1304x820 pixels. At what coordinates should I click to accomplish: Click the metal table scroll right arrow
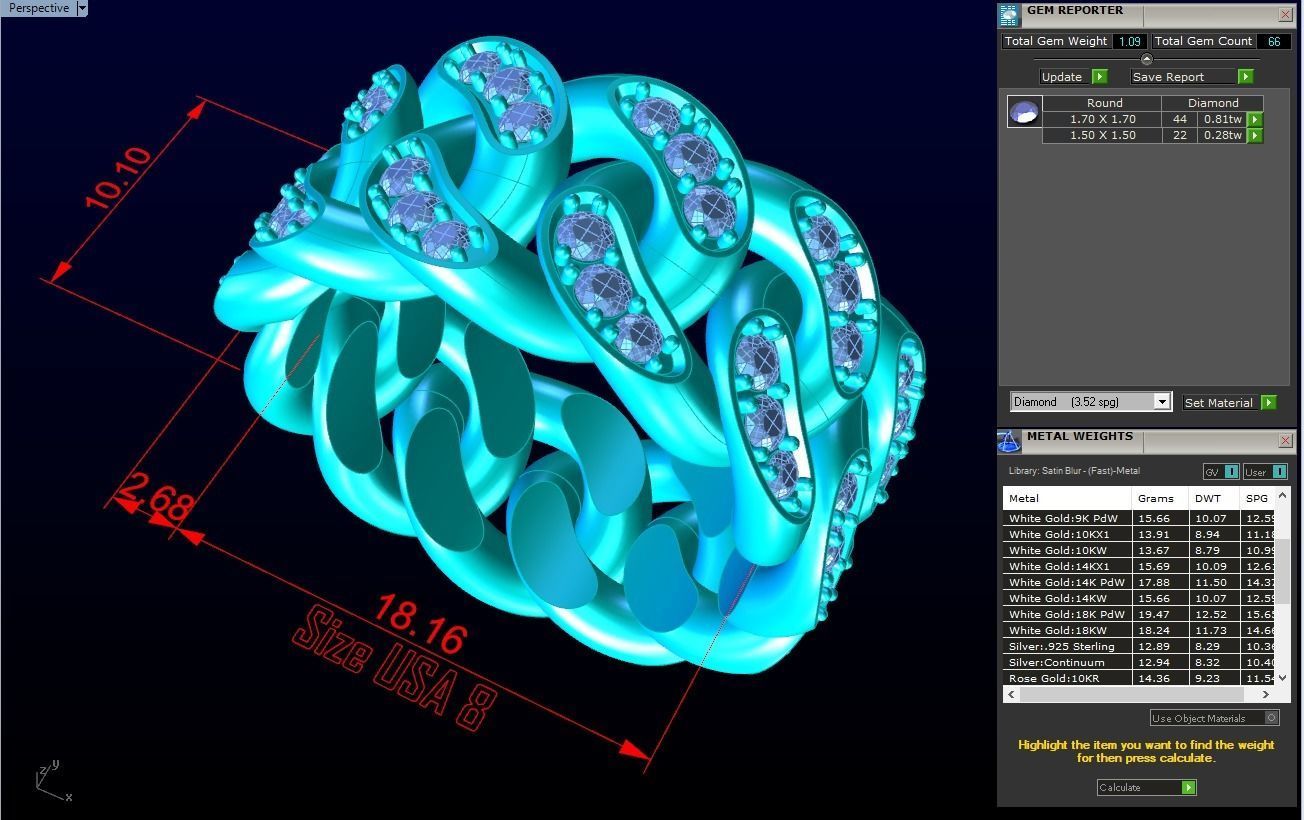[x=1265, y=694]
